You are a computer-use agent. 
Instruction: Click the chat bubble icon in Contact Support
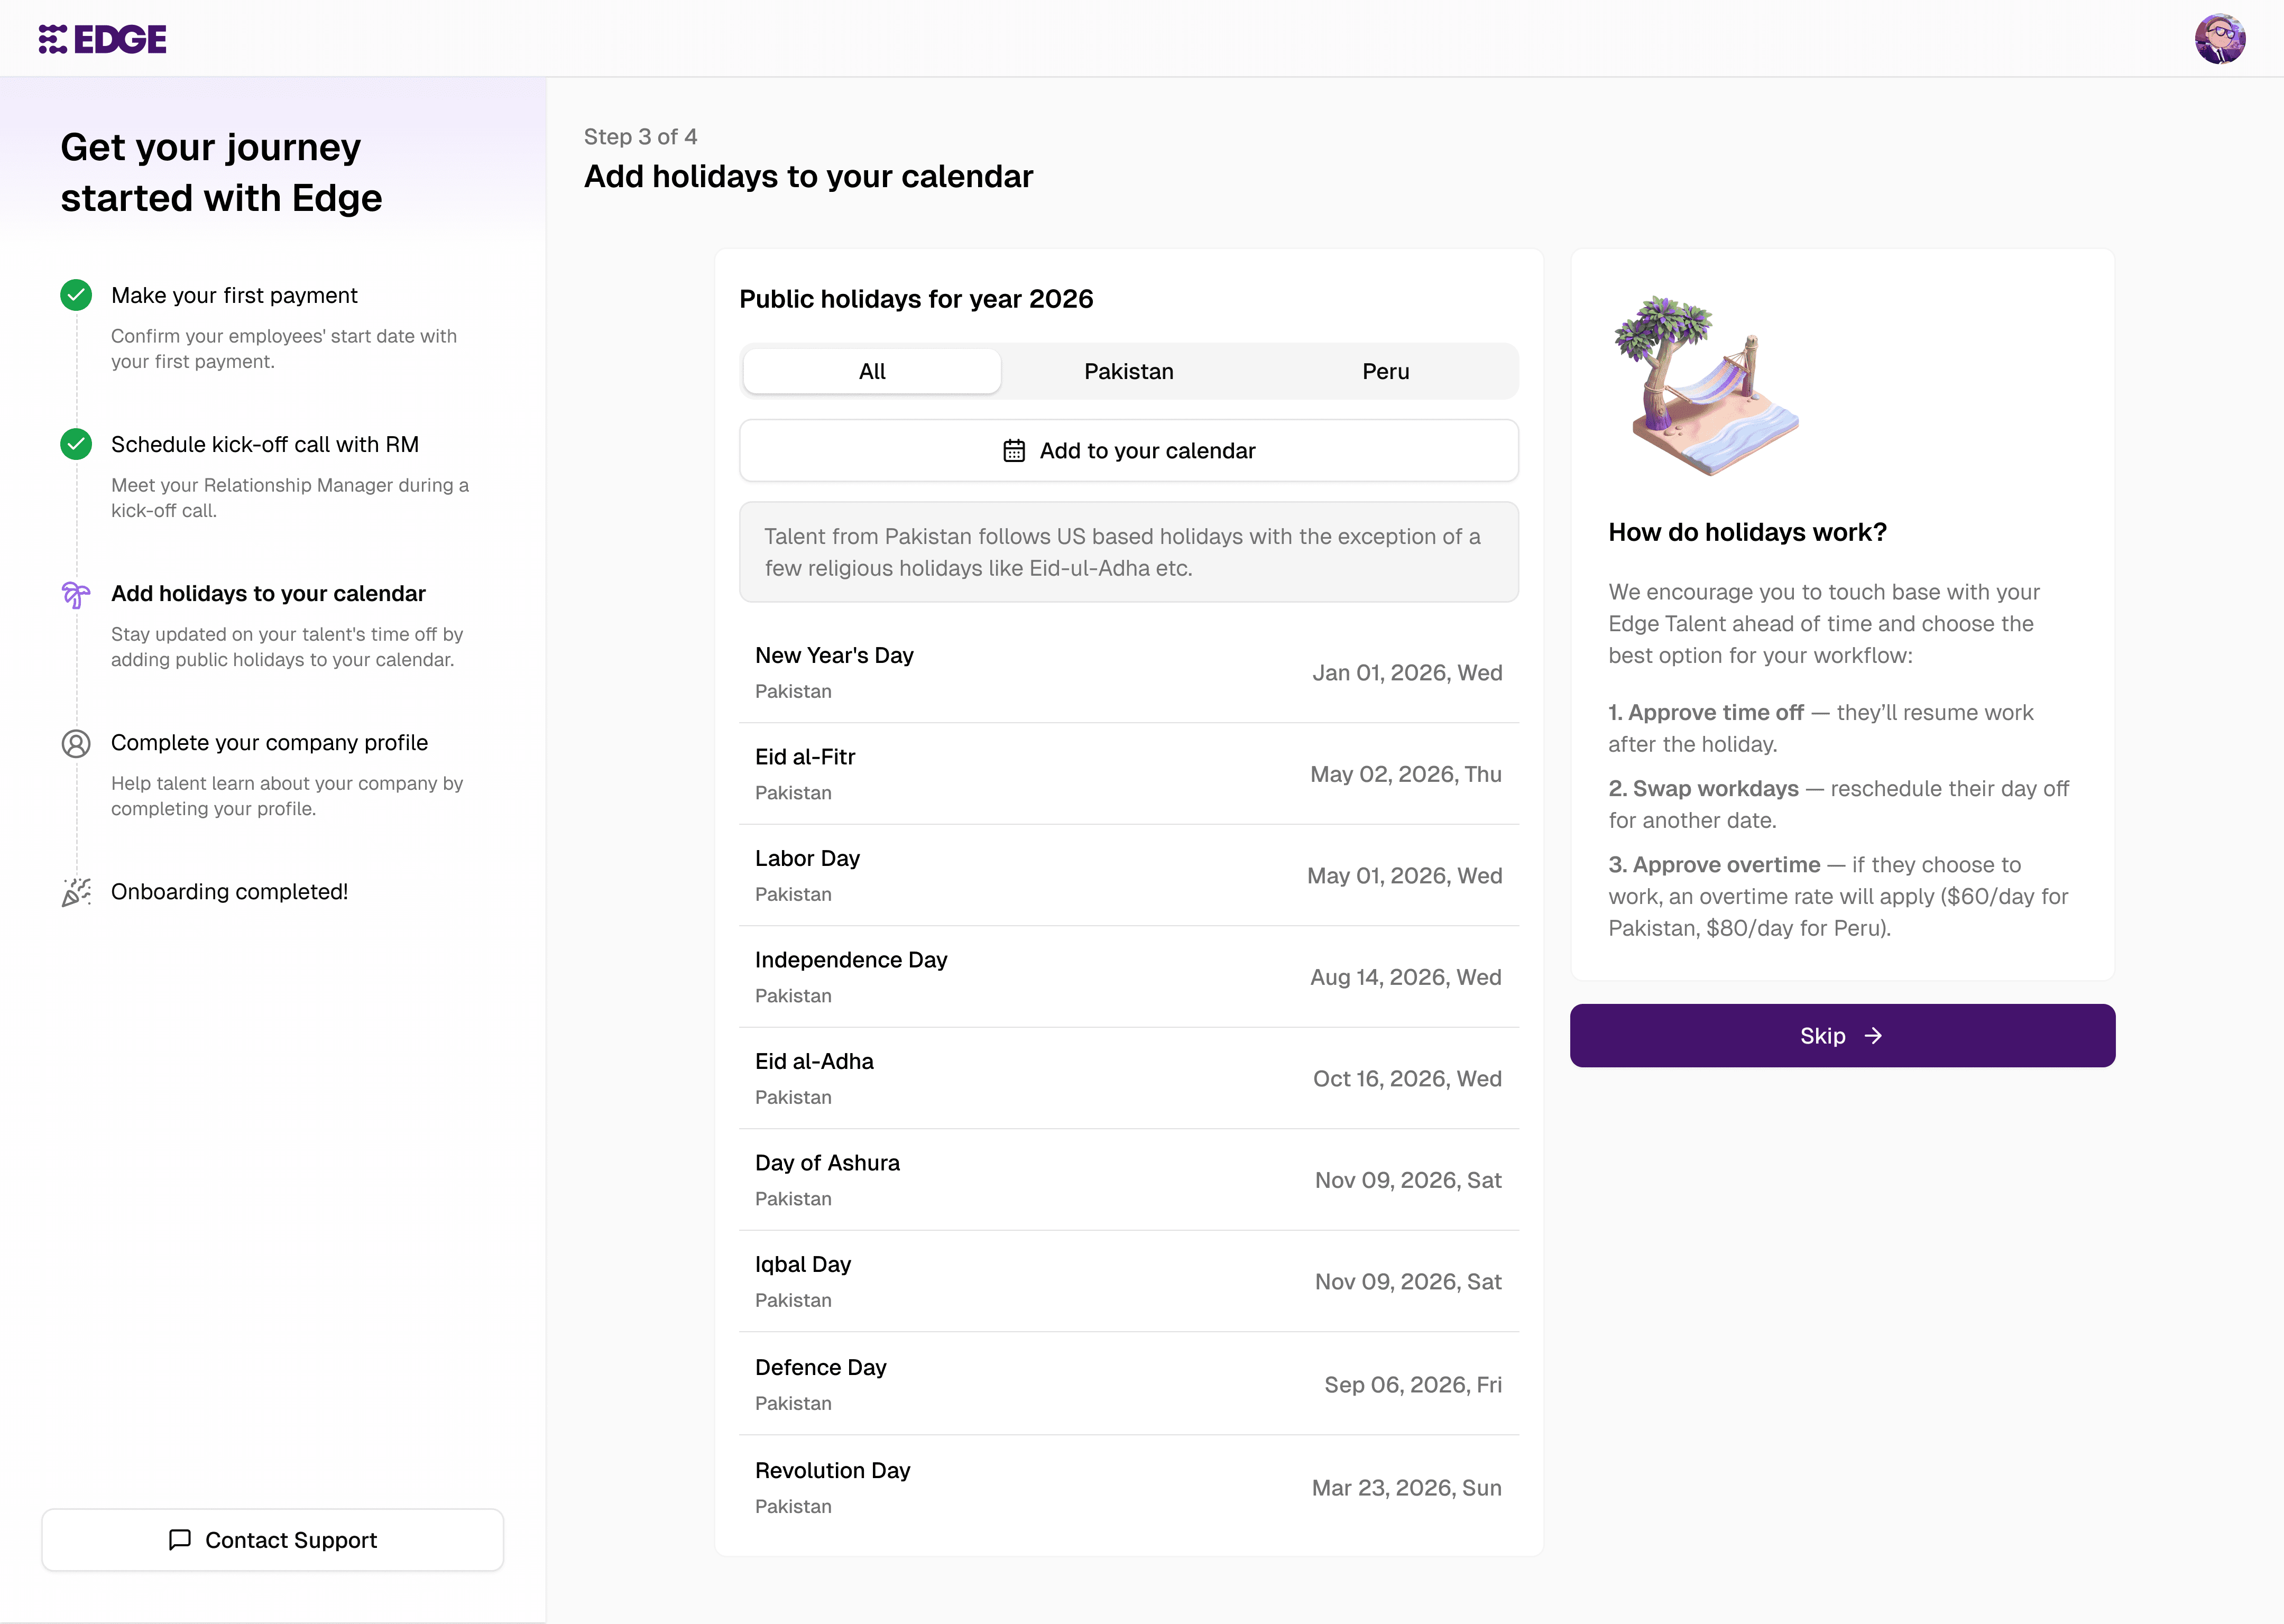180,1539
